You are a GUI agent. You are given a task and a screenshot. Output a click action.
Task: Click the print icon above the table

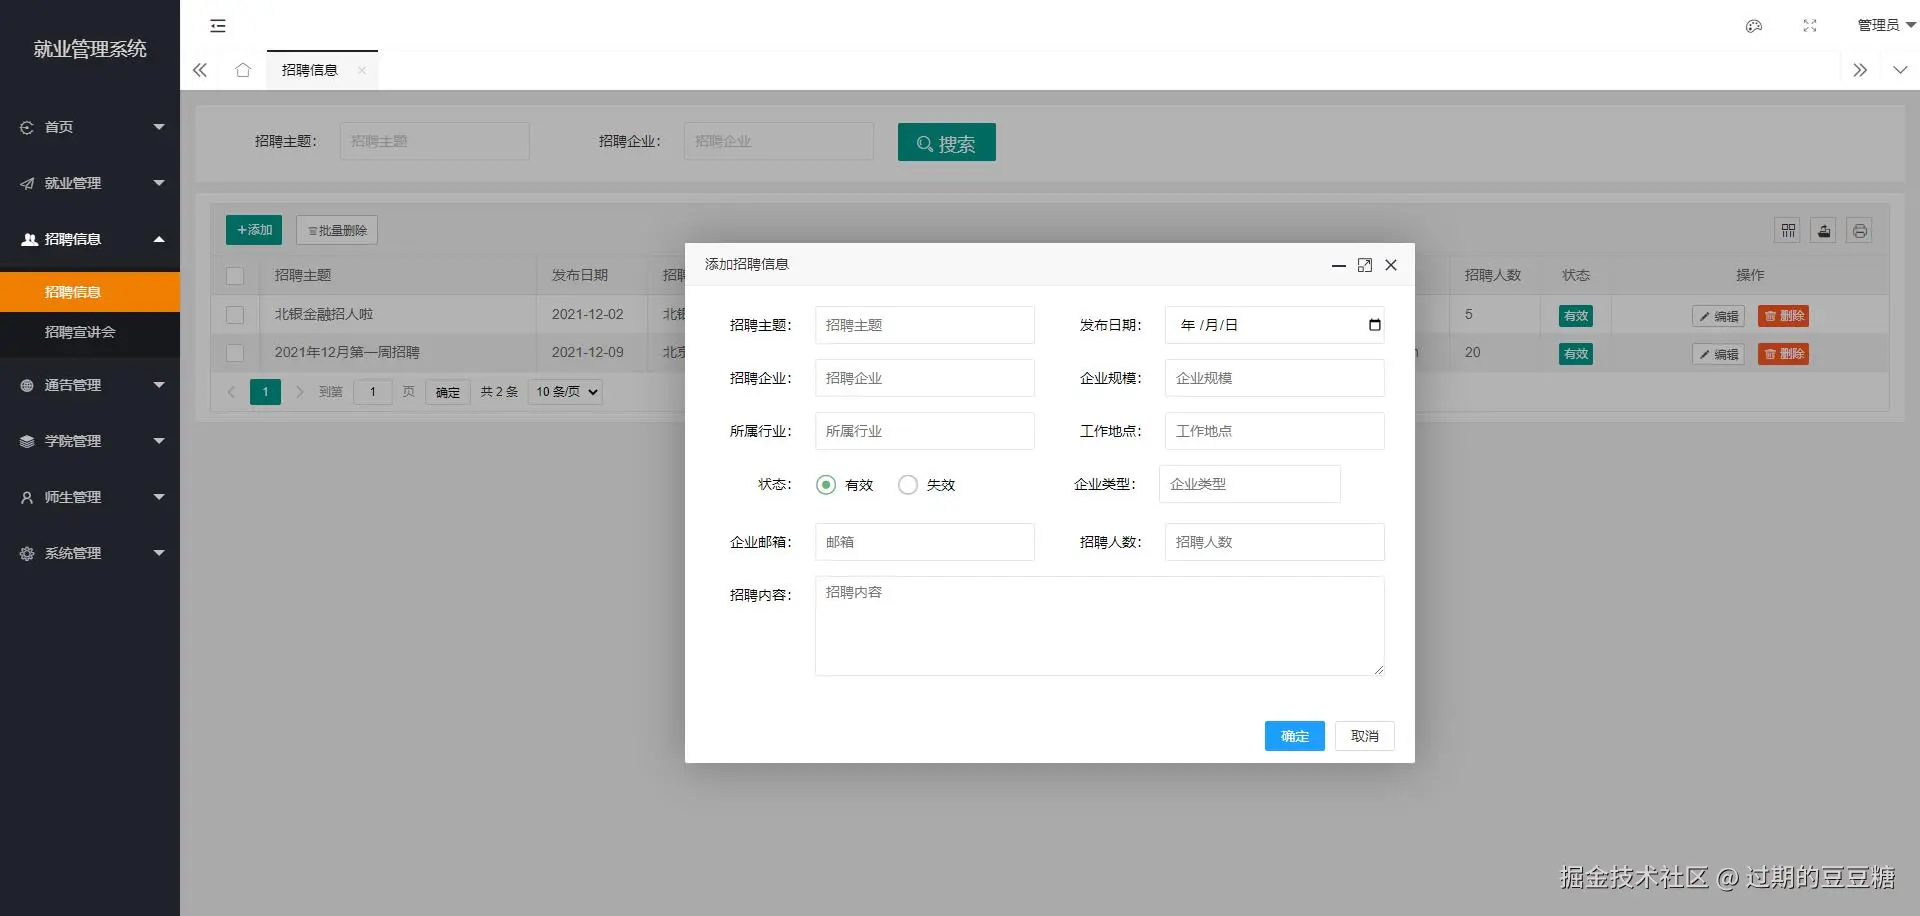[1860, 230]
